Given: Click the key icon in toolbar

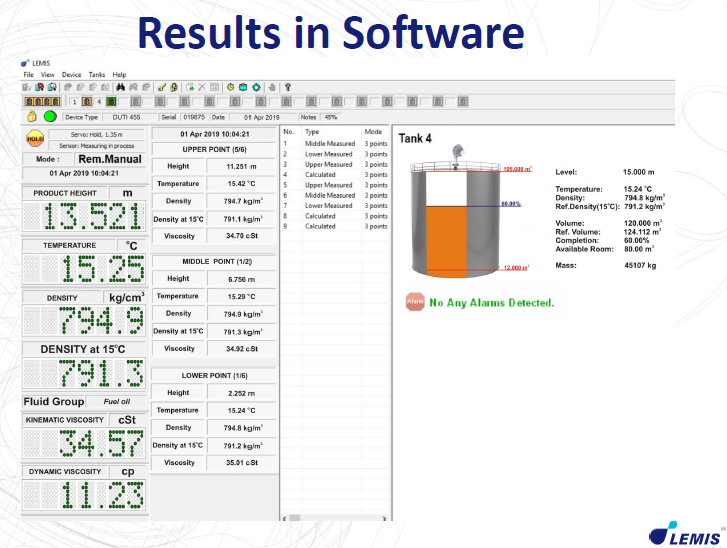Looking at the screenshot, I should click(x=161, y=87).
